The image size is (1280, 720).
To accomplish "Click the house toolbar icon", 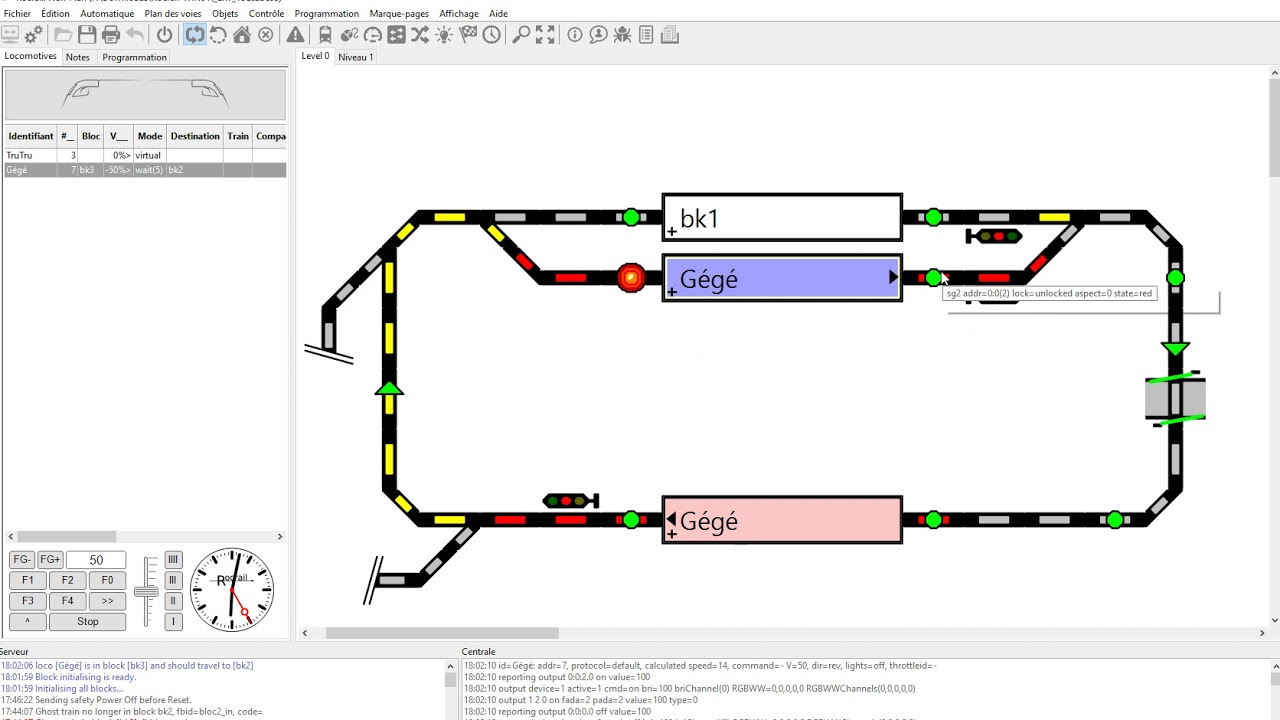I will click(242, 35).
